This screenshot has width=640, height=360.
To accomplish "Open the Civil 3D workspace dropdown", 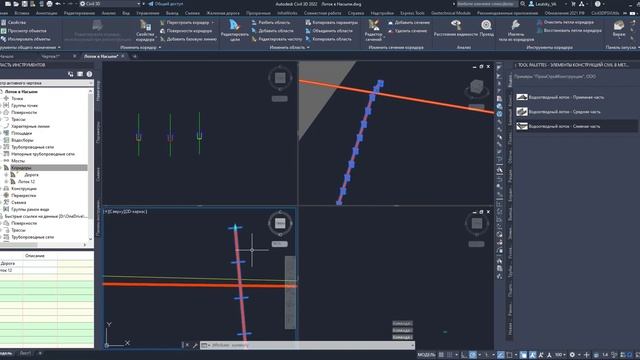I will tap(110, 4).
